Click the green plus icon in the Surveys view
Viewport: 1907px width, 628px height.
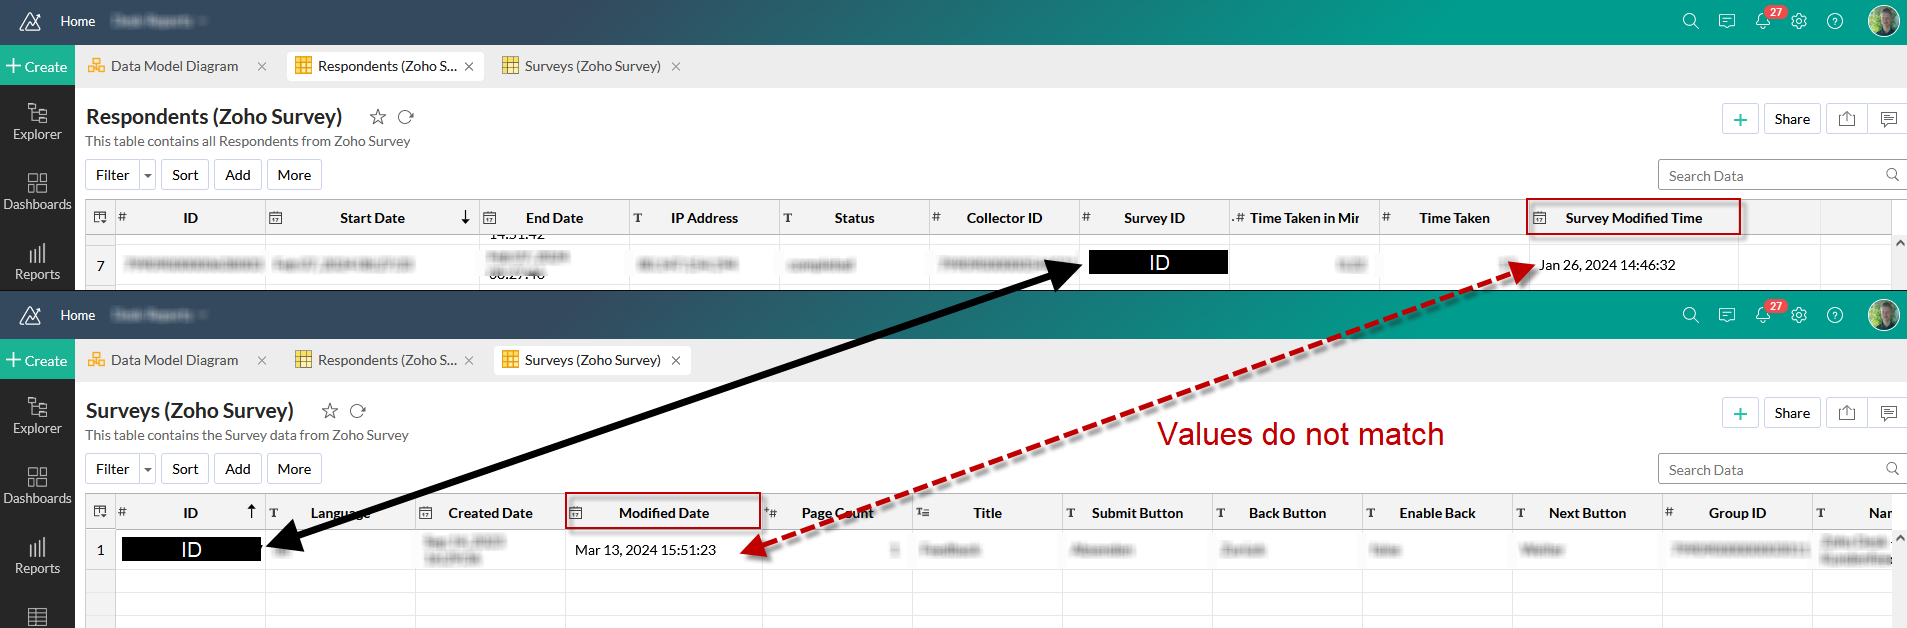click(x=1740, y=413)
